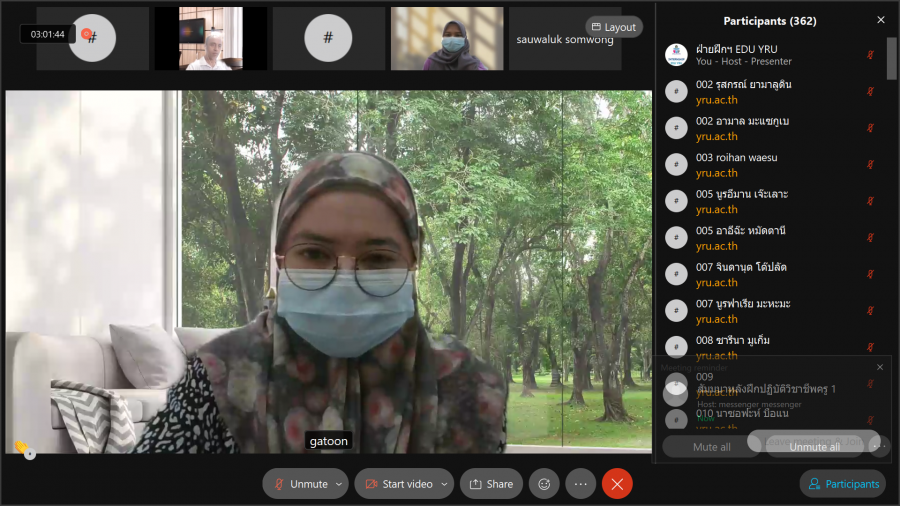Click the host avatar icon for EDU YRU
The height and width of the screenshot is (506, 900).
677,55
